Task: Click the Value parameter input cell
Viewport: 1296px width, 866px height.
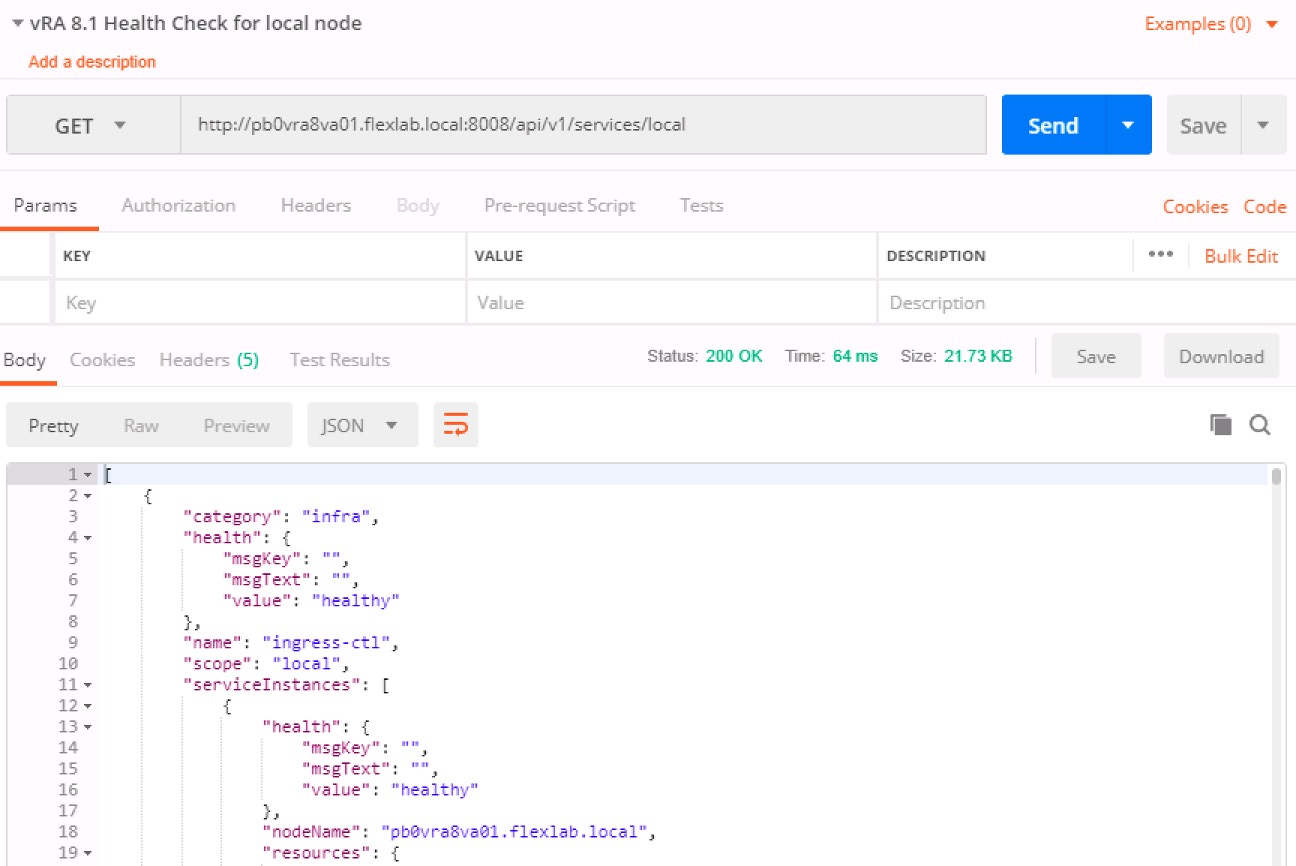Action: tap(672, 303)
